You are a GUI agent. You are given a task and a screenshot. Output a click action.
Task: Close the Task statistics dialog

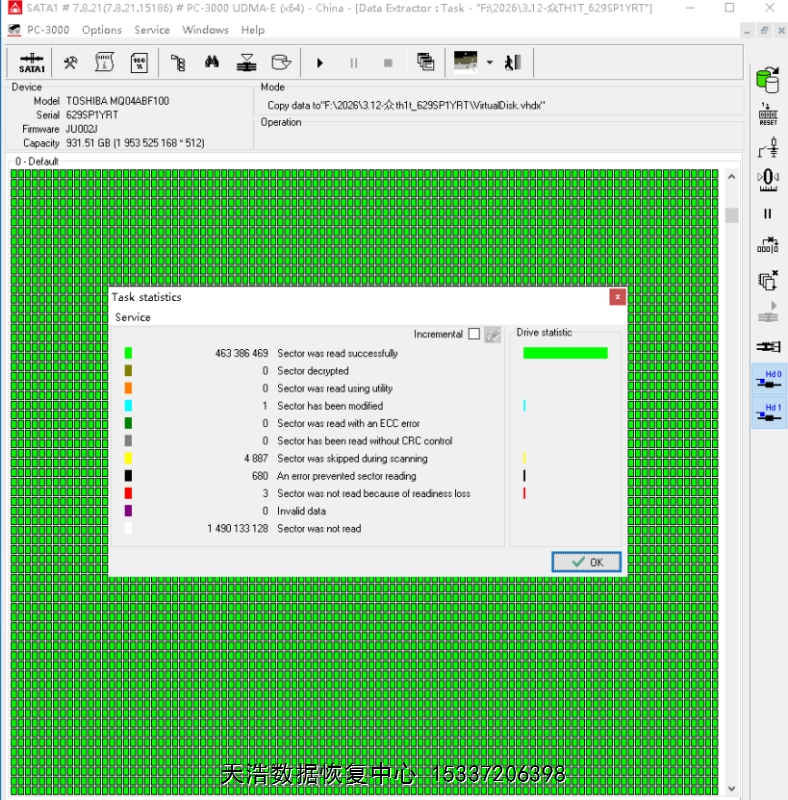618,297
